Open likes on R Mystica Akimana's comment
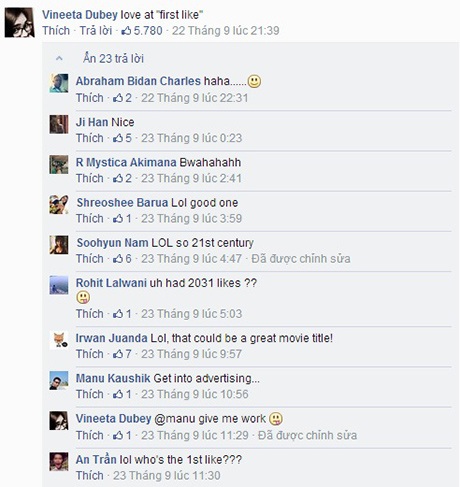The width and height of the screenshot is (460, 487). tap(122, 178)
